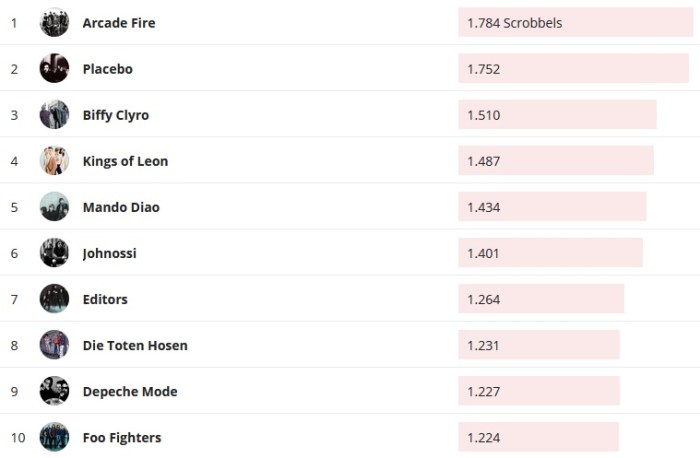Go to the Placebo artist page
Viewport: 700px width, 458px height.
tap(107, 69)
